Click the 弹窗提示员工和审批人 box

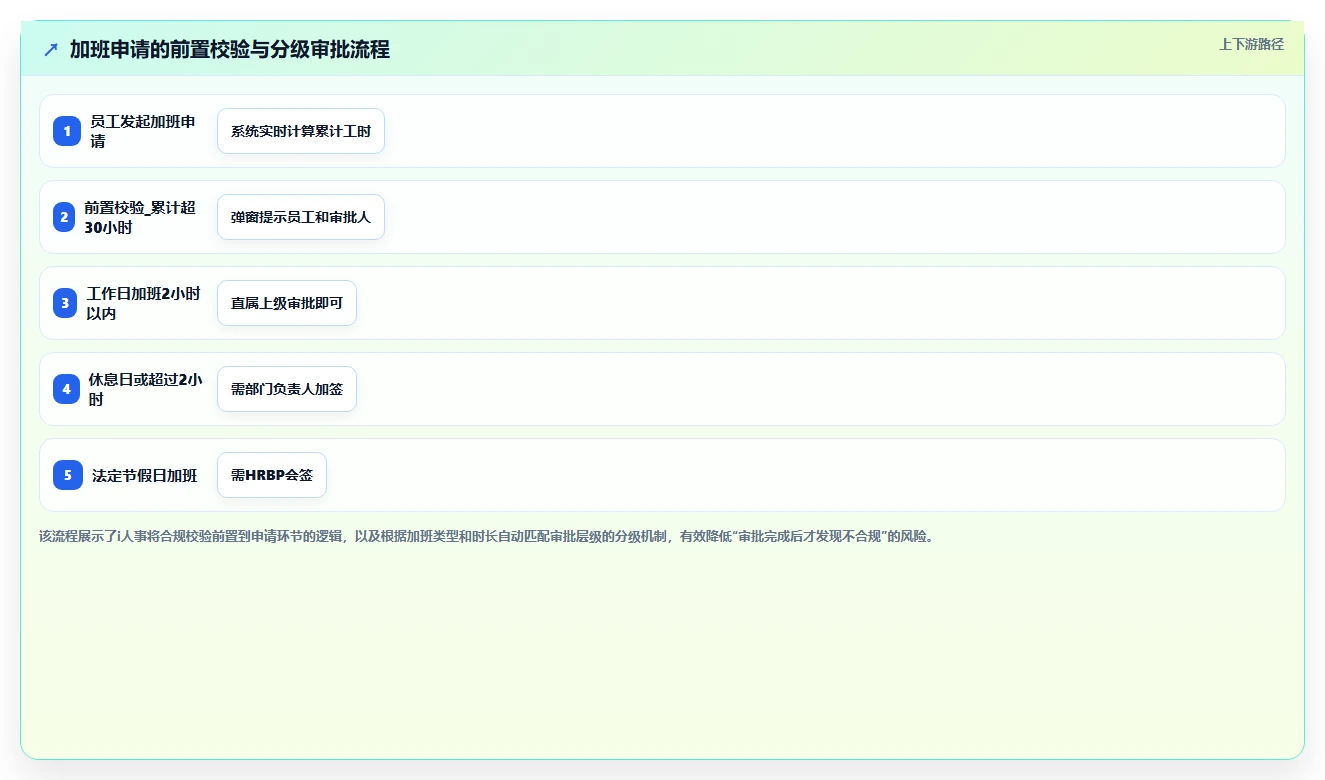(301, 217)
